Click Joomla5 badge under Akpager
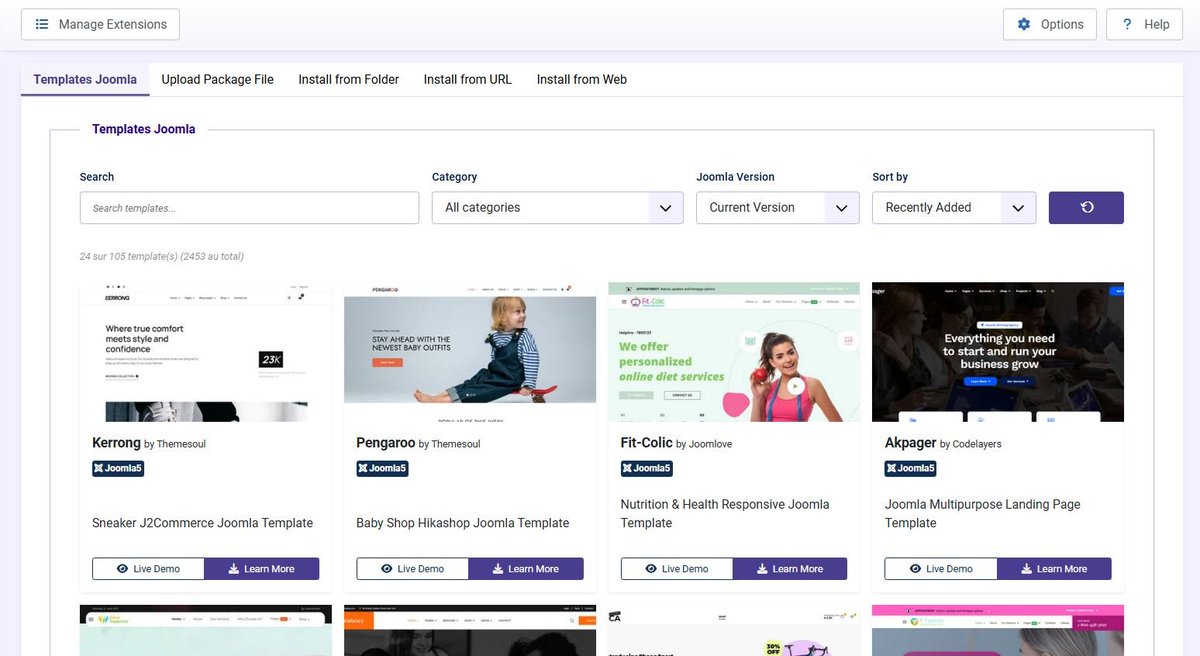Viewport: 1200px width, 656px height. [x=910, y=468]
